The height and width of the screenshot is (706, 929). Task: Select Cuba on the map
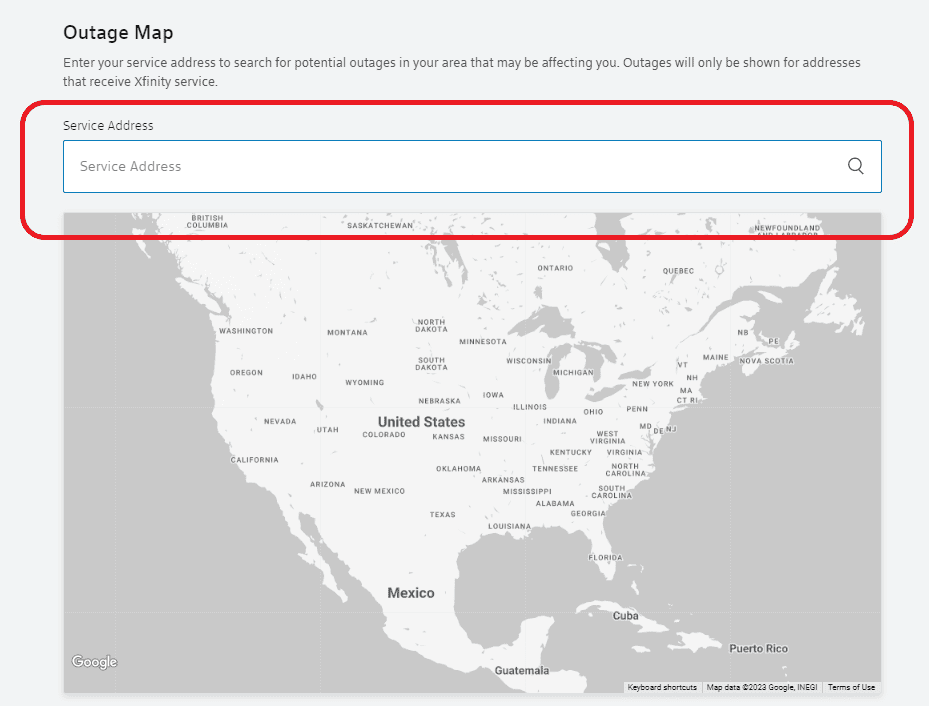(626, 617)
